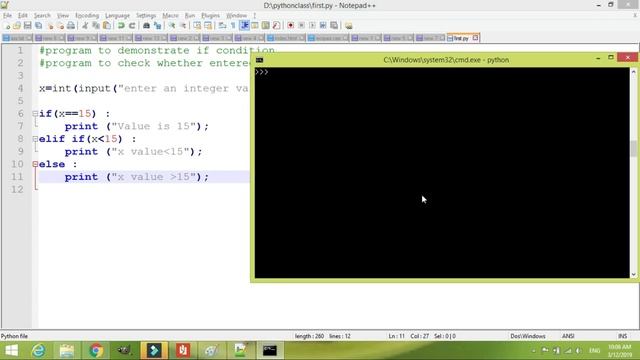The image size is (640, 360).
Task: Click the Print toolbar icon
Action: click(x=71, y=26)
